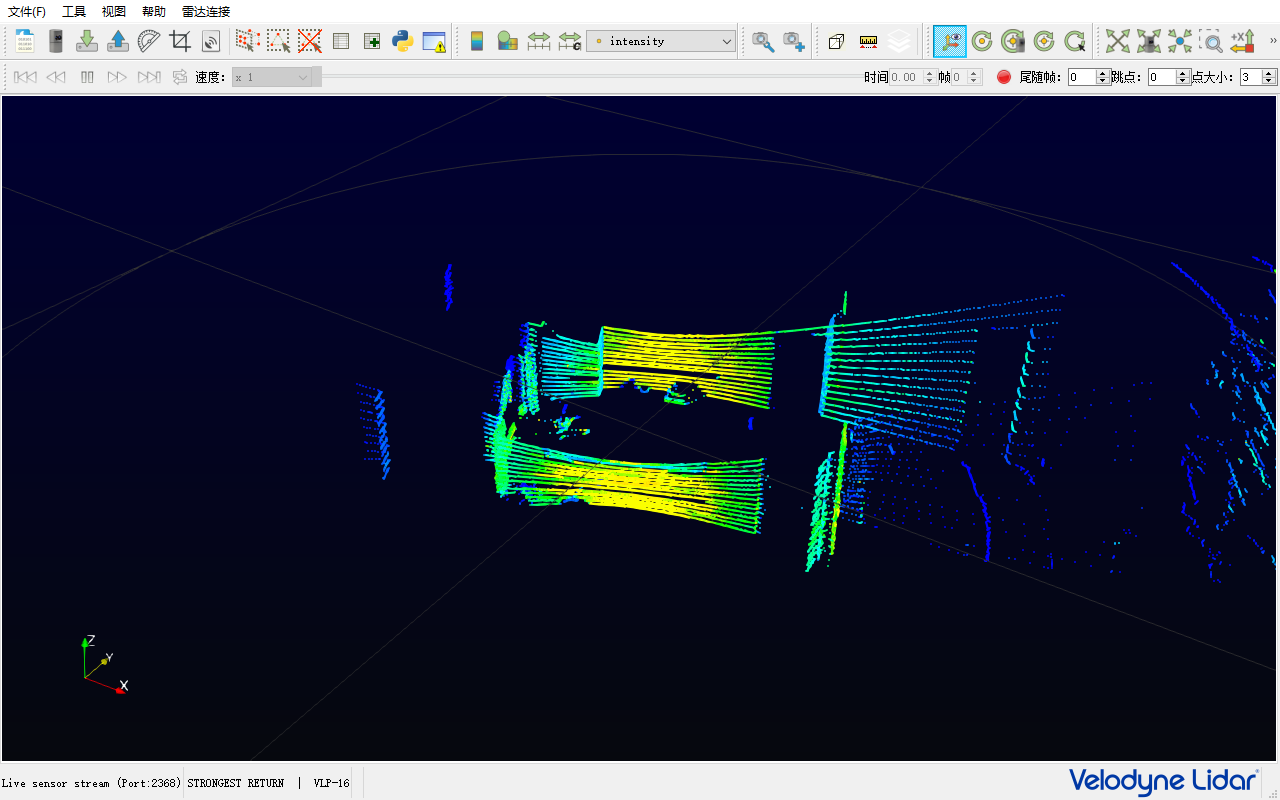Open the intensity color-by dropdown

click(661, 41)
